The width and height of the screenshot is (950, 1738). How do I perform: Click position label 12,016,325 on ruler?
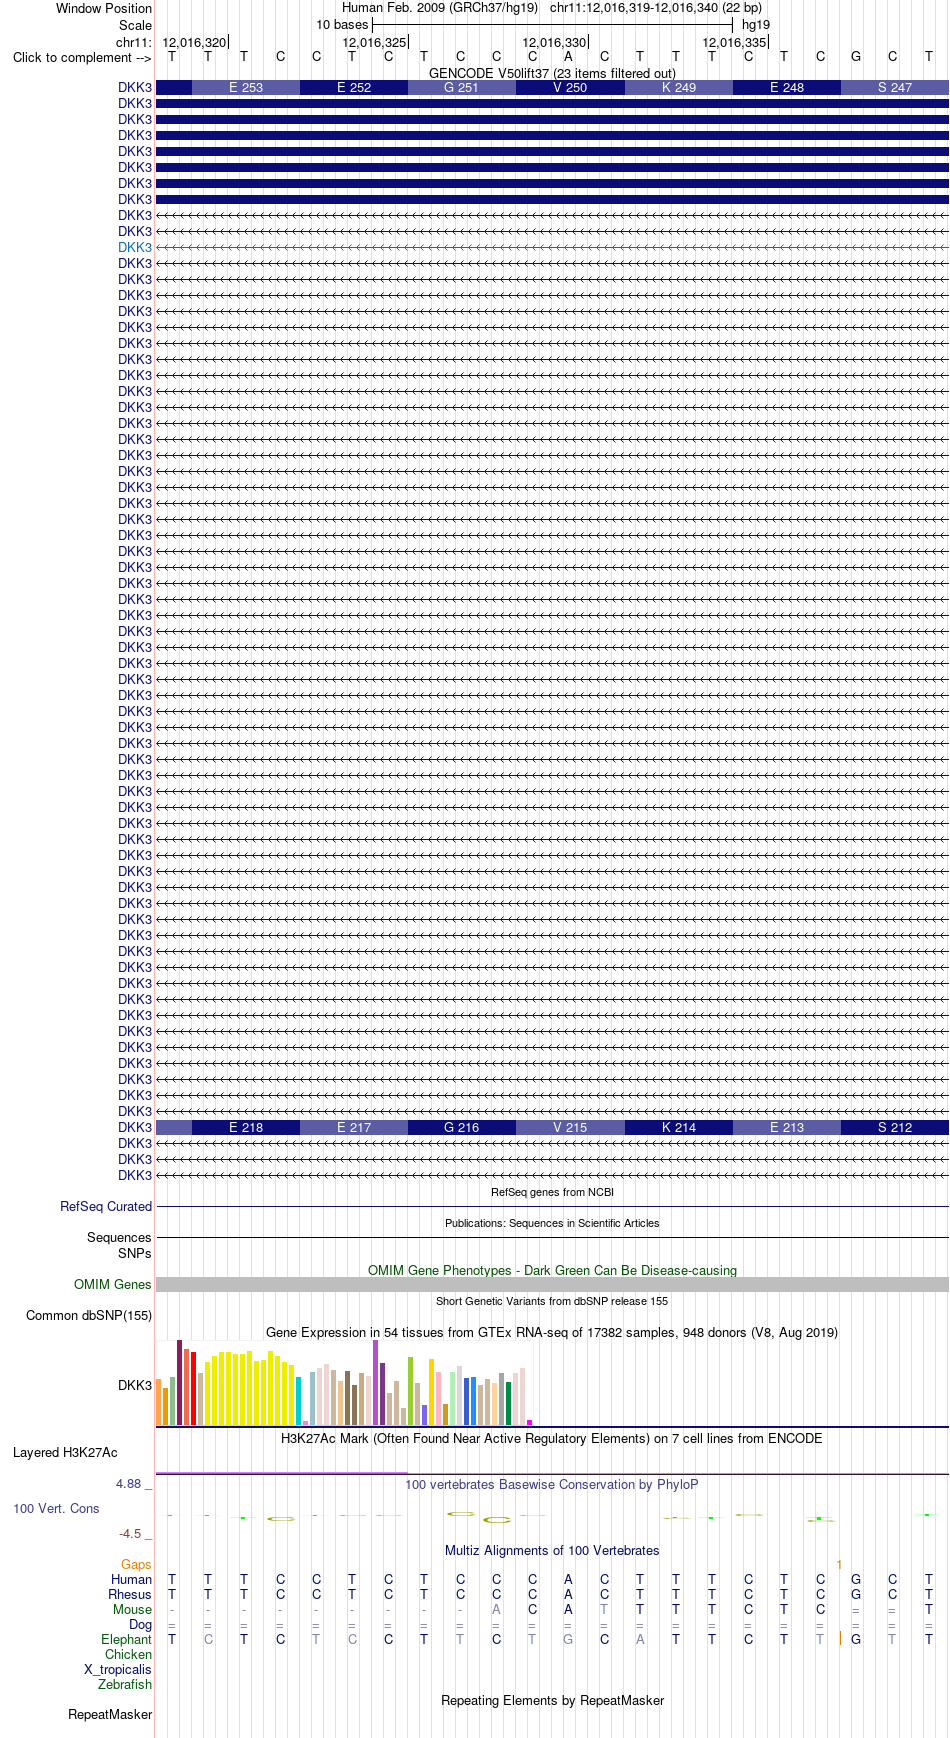374,42
